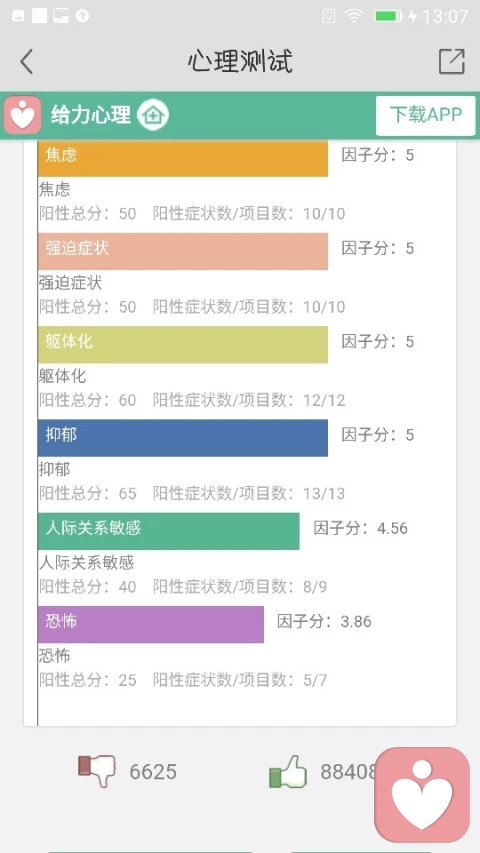Image resolution: width=480 pixels, height=853 pixels.
Task: Open the floating pink heart app icon
Action: [x=422, y=794]
